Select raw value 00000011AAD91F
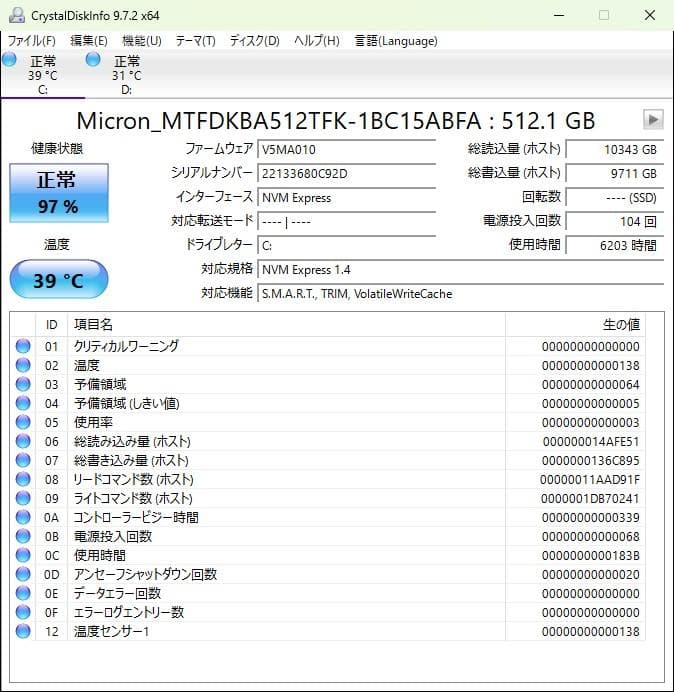The height and width of the screenshot is (692, 674). coord(590,479)
